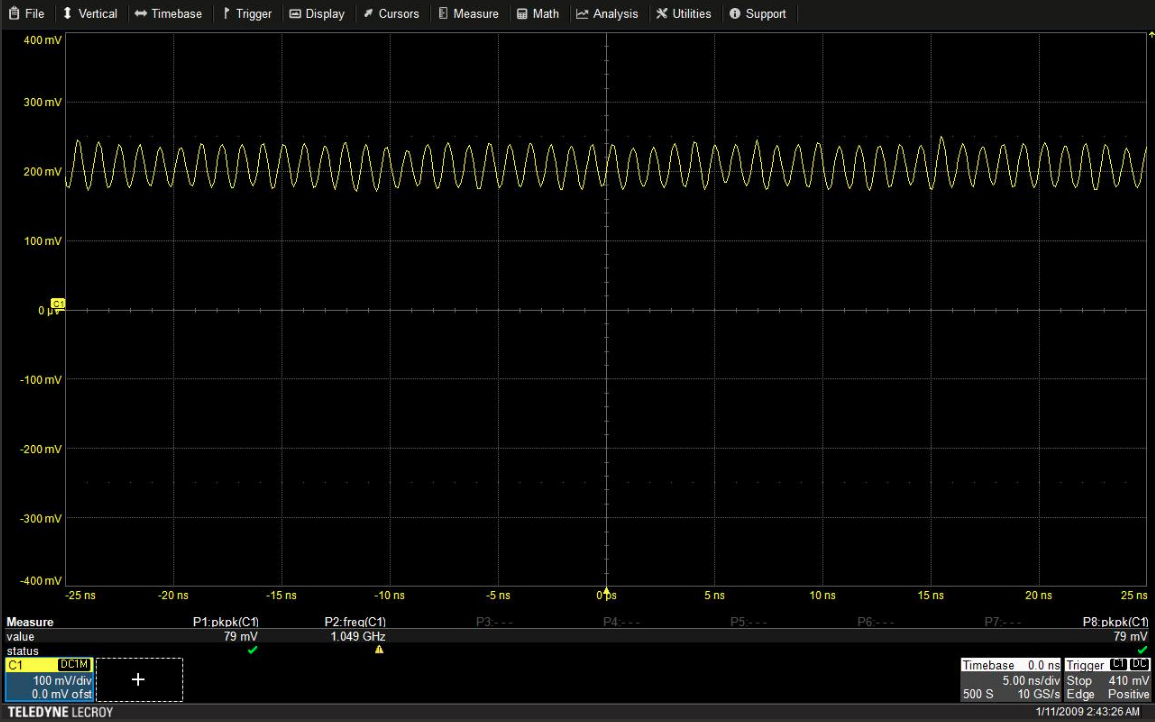Click the date and time display
The width and height of the screenshot is (1155, 722).
[1087, 712]
